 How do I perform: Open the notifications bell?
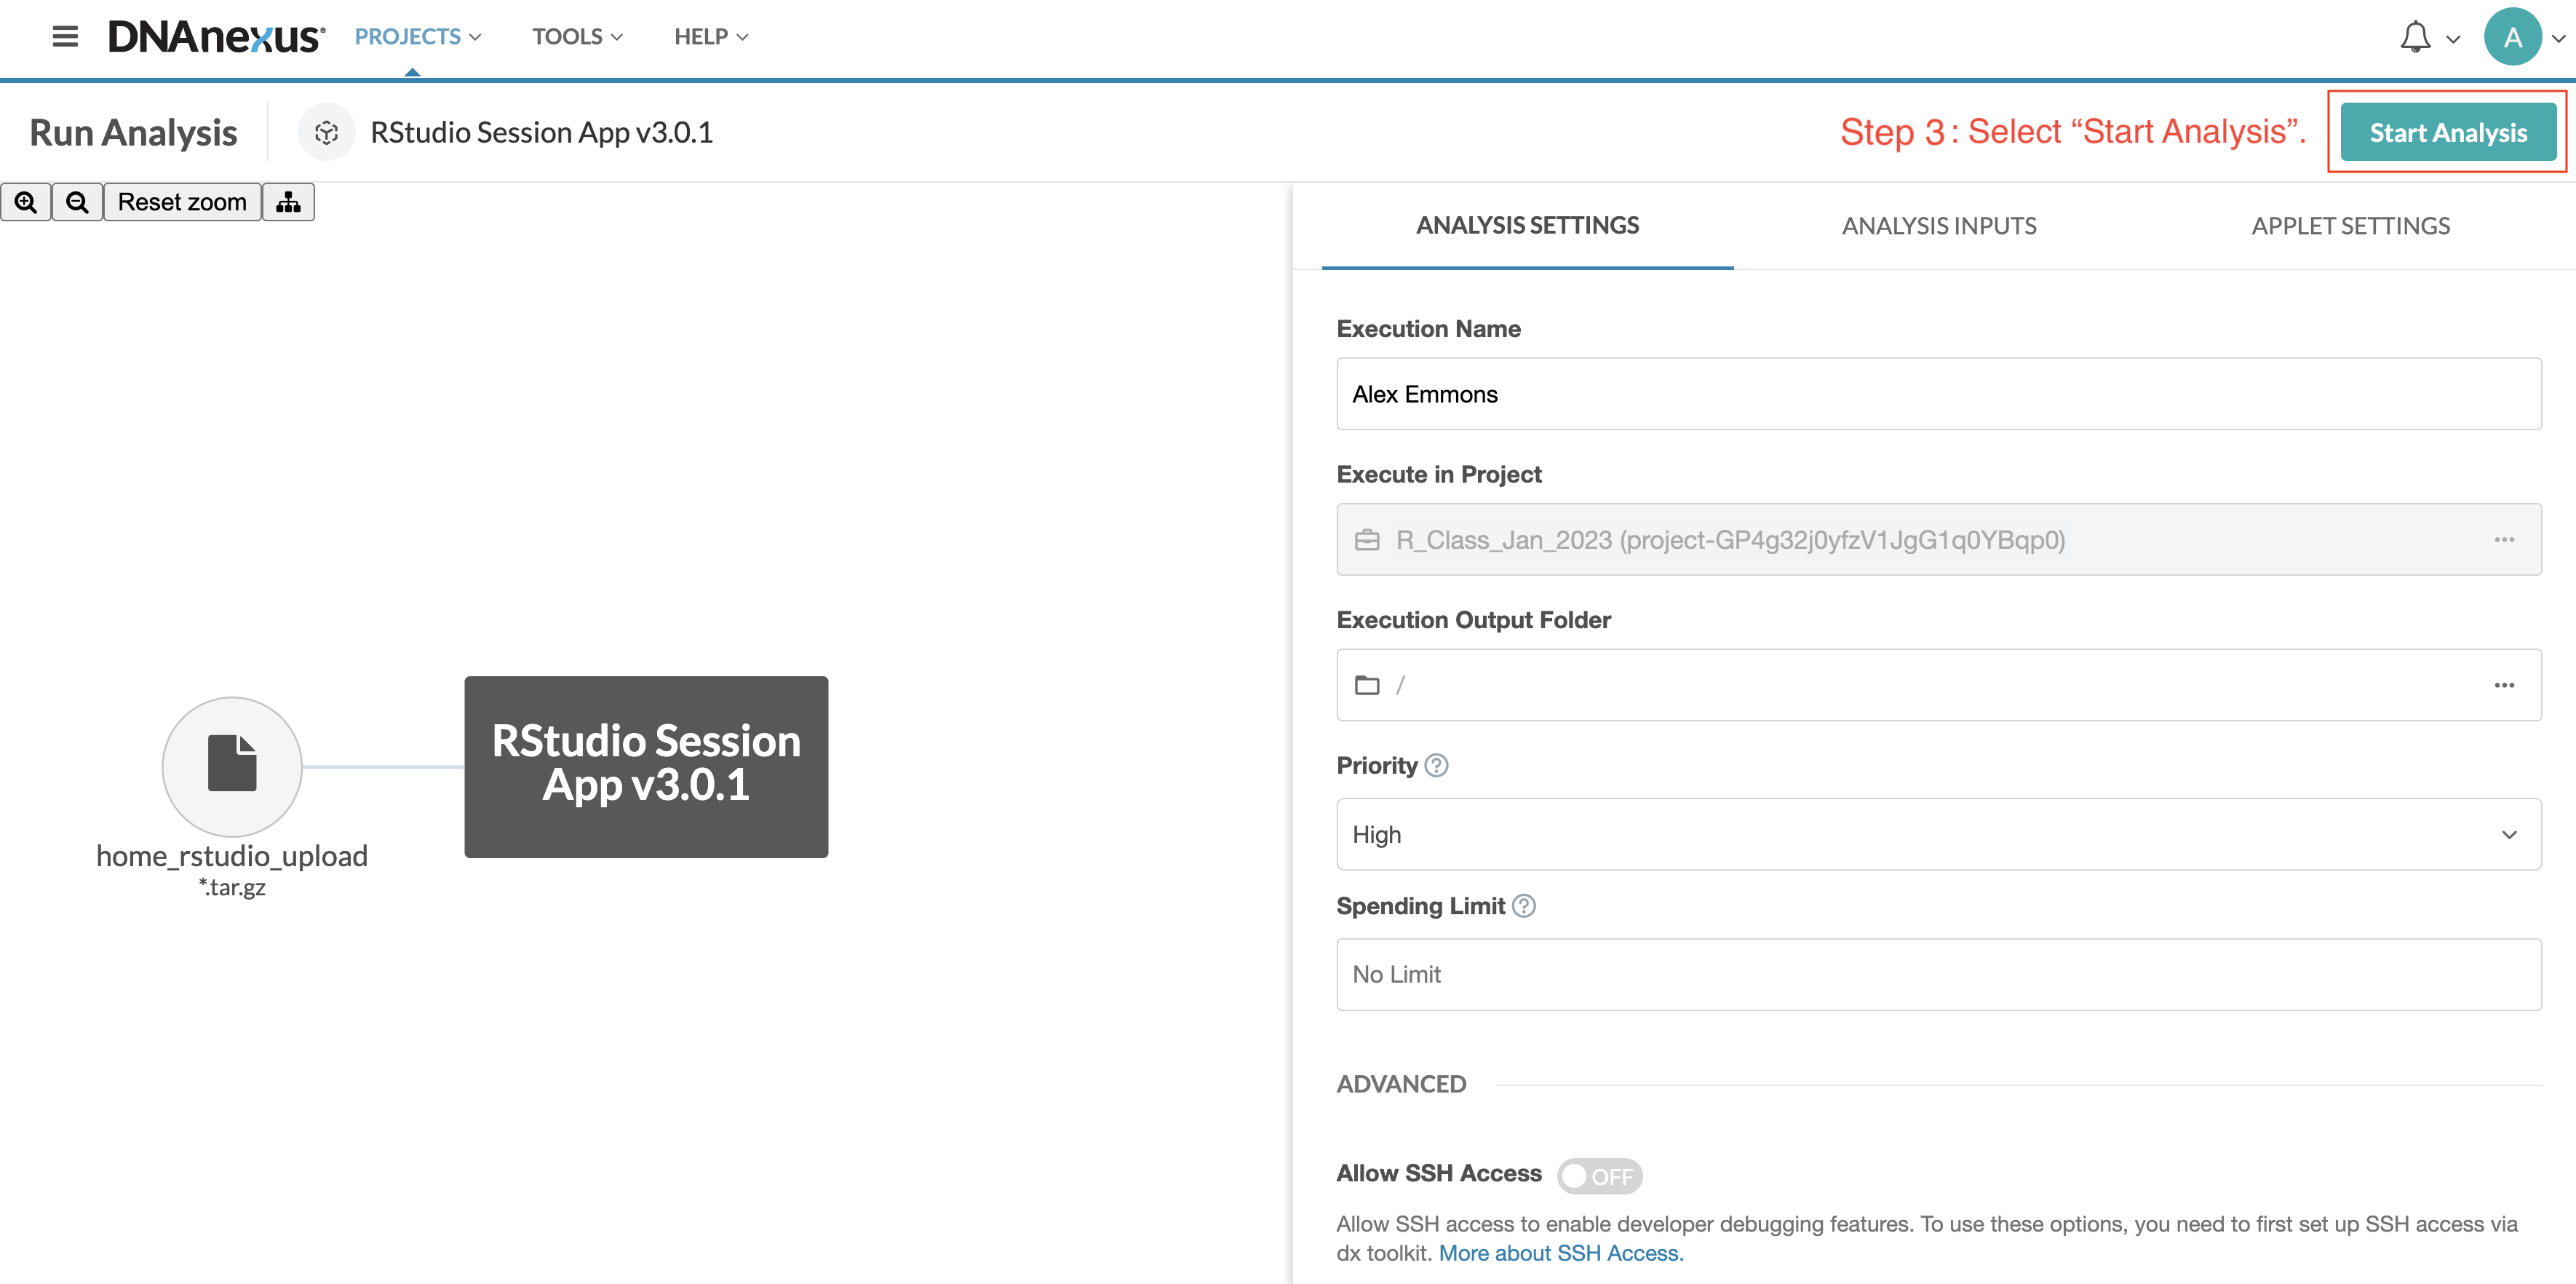pos(2415,37)
